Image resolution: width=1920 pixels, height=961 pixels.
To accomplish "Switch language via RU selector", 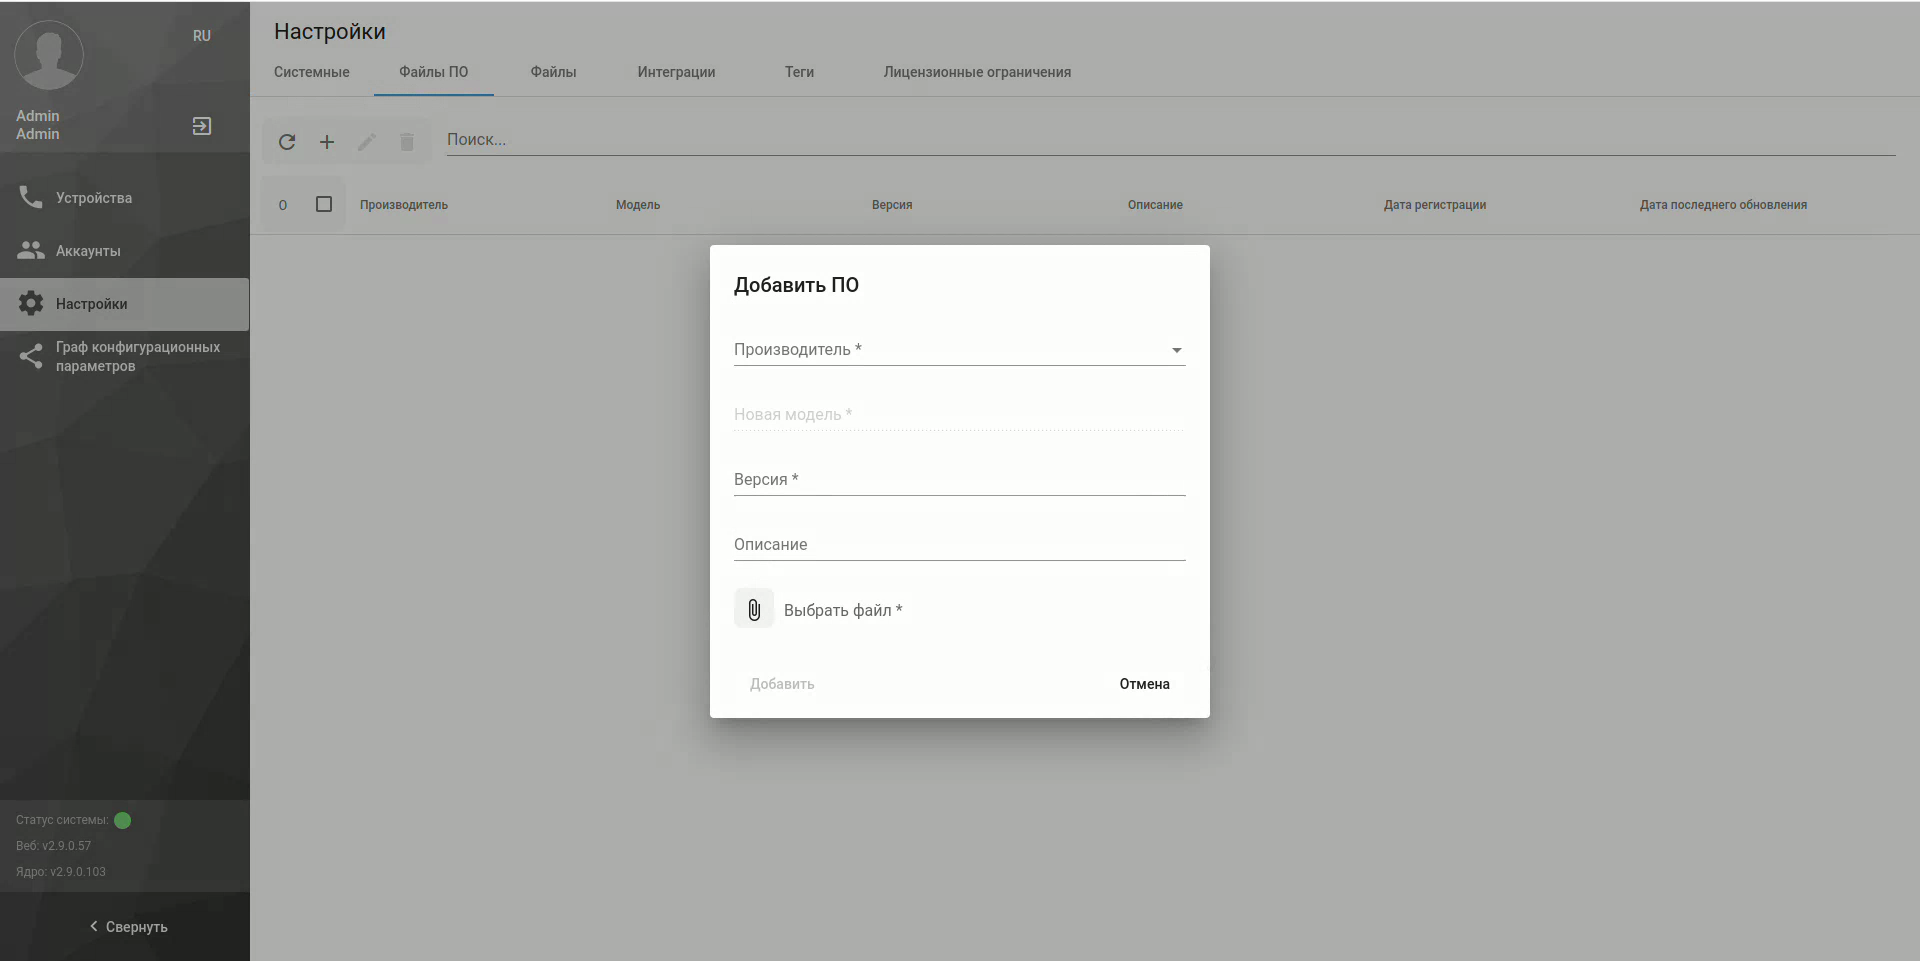I will tap(202, 36).
